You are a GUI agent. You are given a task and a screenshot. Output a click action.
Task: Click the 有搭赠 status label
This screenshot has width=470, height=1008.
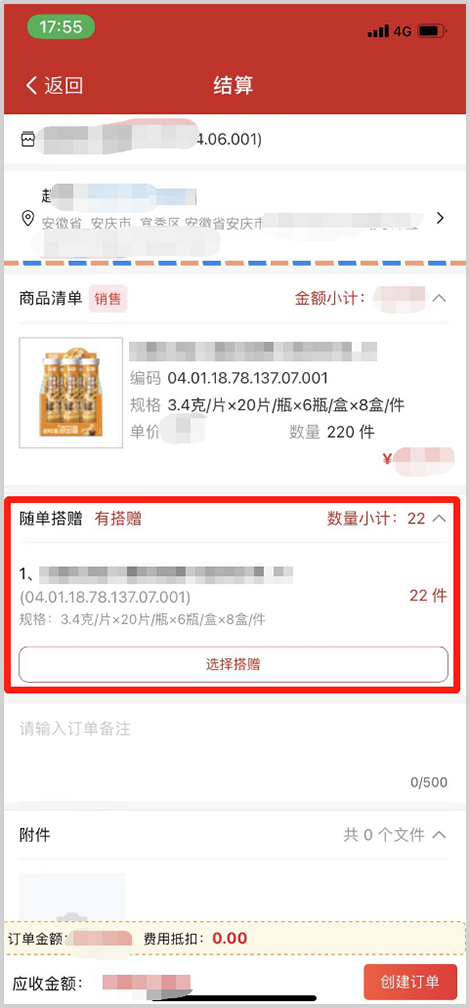[118, 519]
